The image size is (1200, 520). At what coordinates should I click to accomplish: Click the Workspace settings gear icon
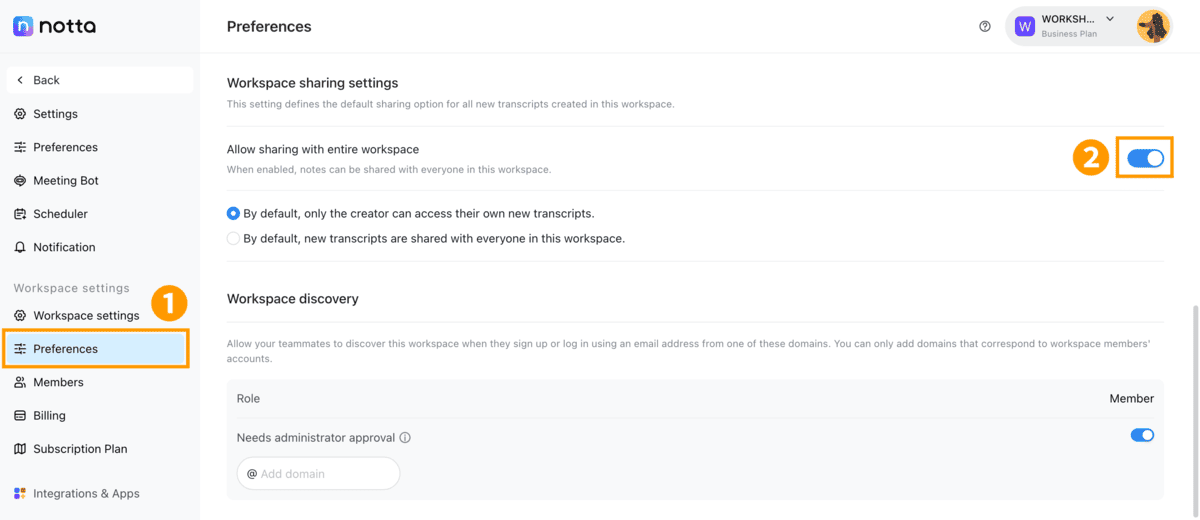(x=20, y=315)
